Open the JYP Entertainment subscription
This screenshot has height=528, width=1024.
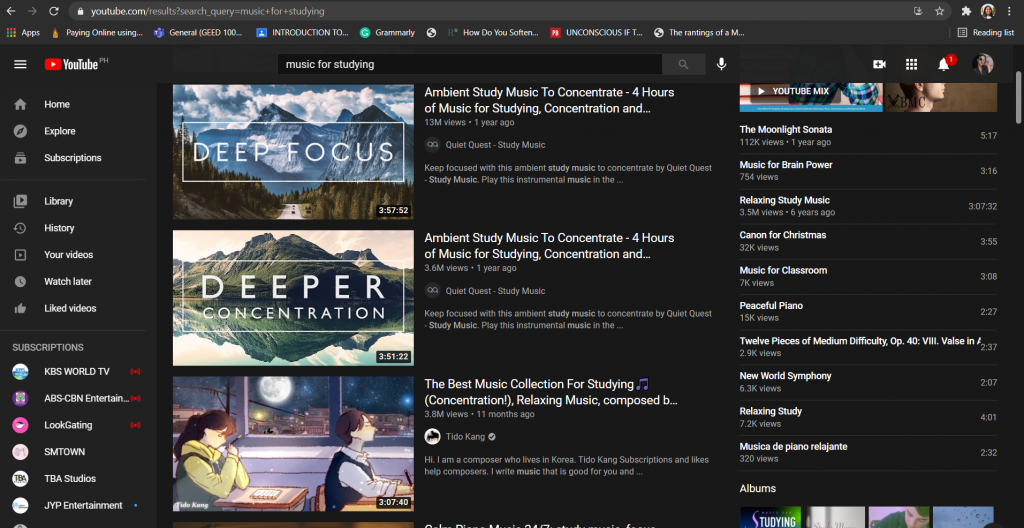pos(78,506)
